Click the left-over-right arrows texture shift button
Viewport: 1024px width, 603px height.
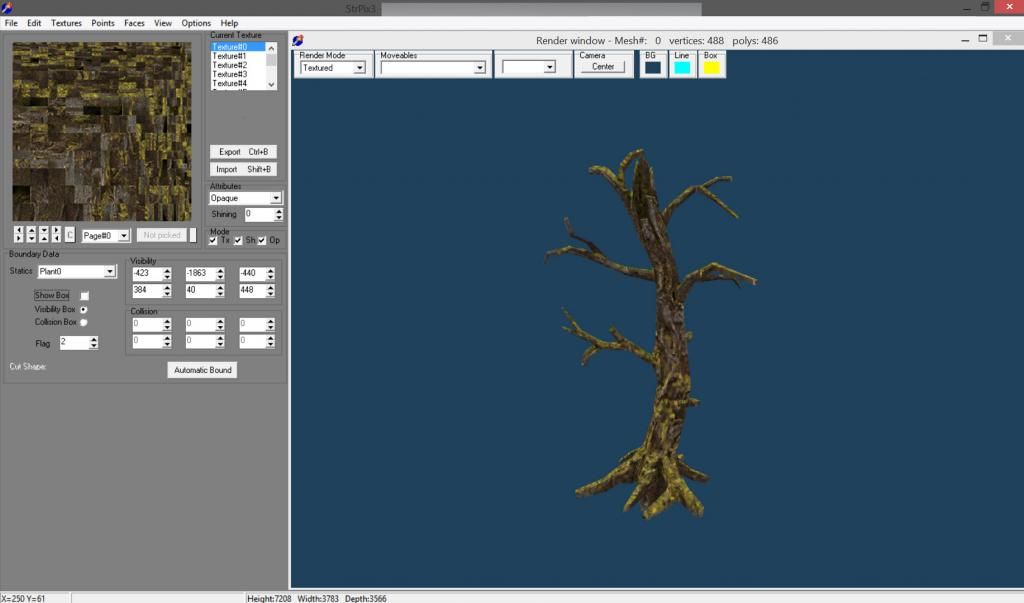coord(18,235)
